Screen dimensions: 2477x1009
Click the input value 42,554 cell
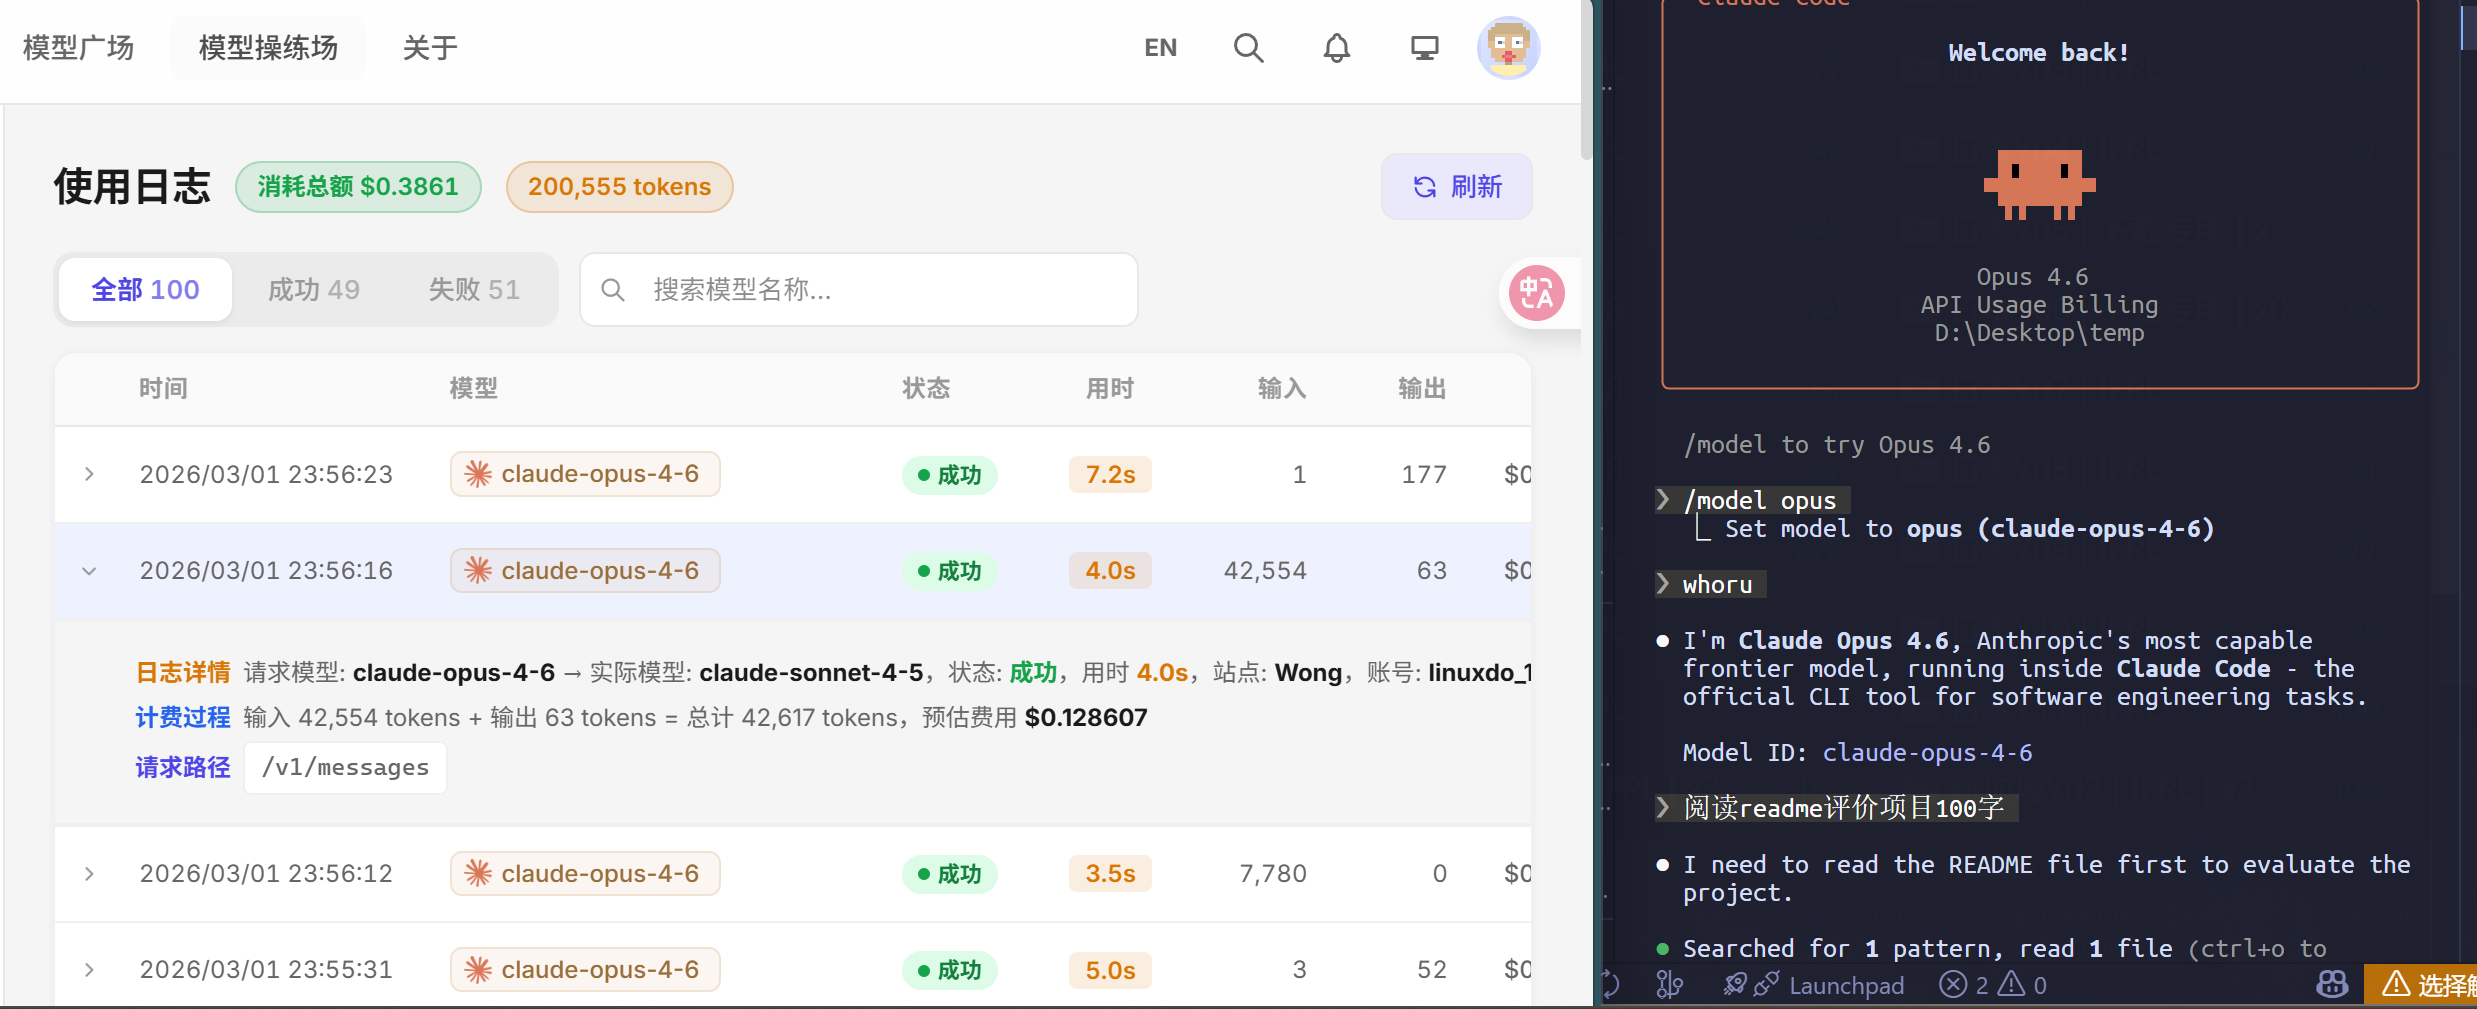click(1265, 571)
